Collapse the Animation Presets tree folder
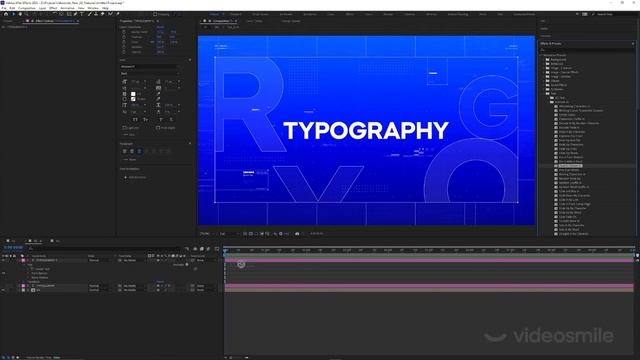Image resolution: width=640 pixels, height=360 pixels. tap(542, 55)
